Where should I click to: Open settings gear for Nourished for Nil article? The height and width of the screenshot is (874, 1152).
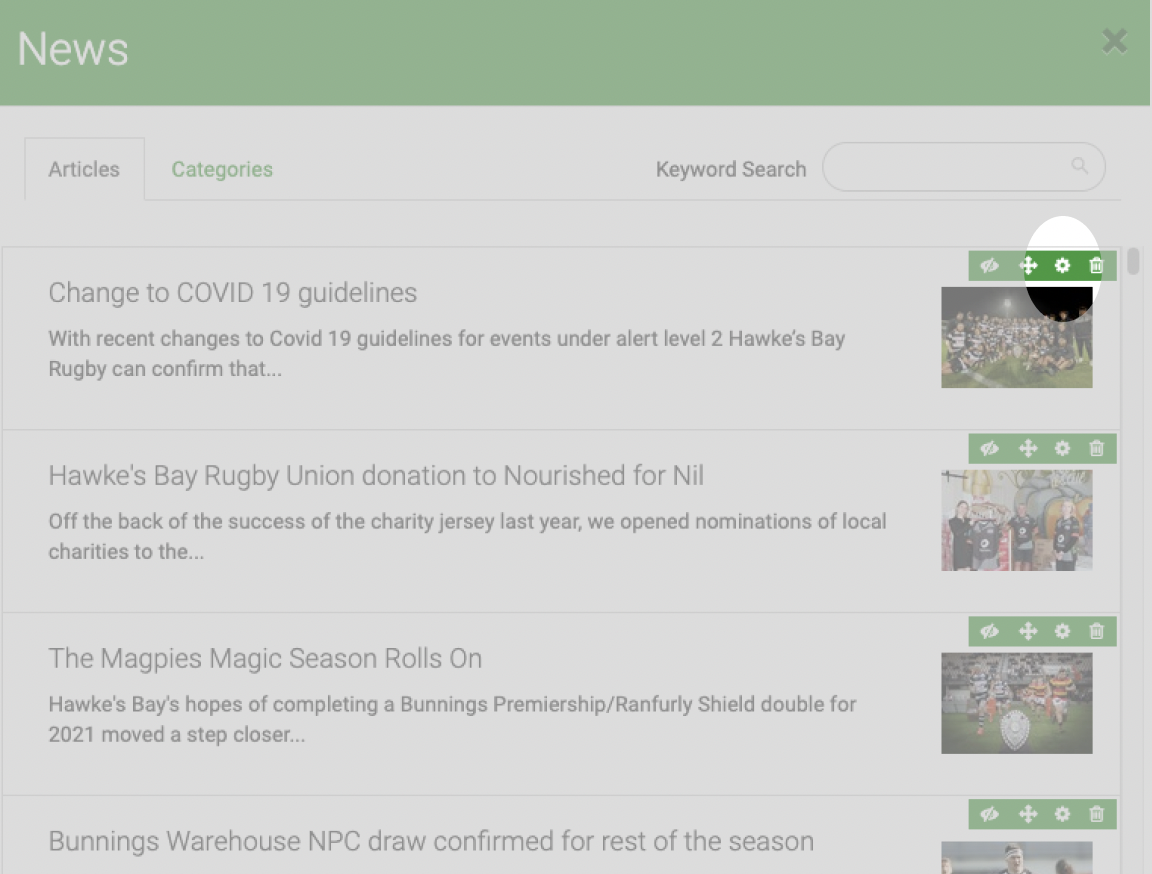[1062, 449]
